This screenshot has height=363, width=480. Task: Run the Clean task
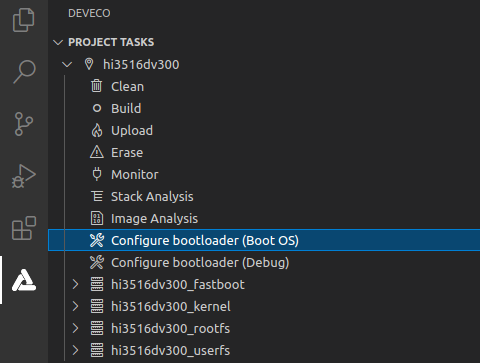127,87
